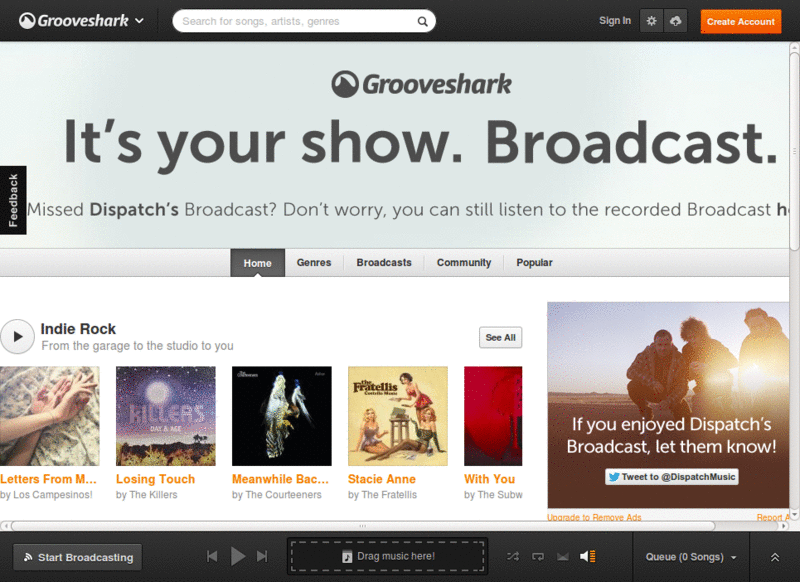Visit artist The Killers link
Viewport: 800px width, 582px height.
tap(154, 495)
